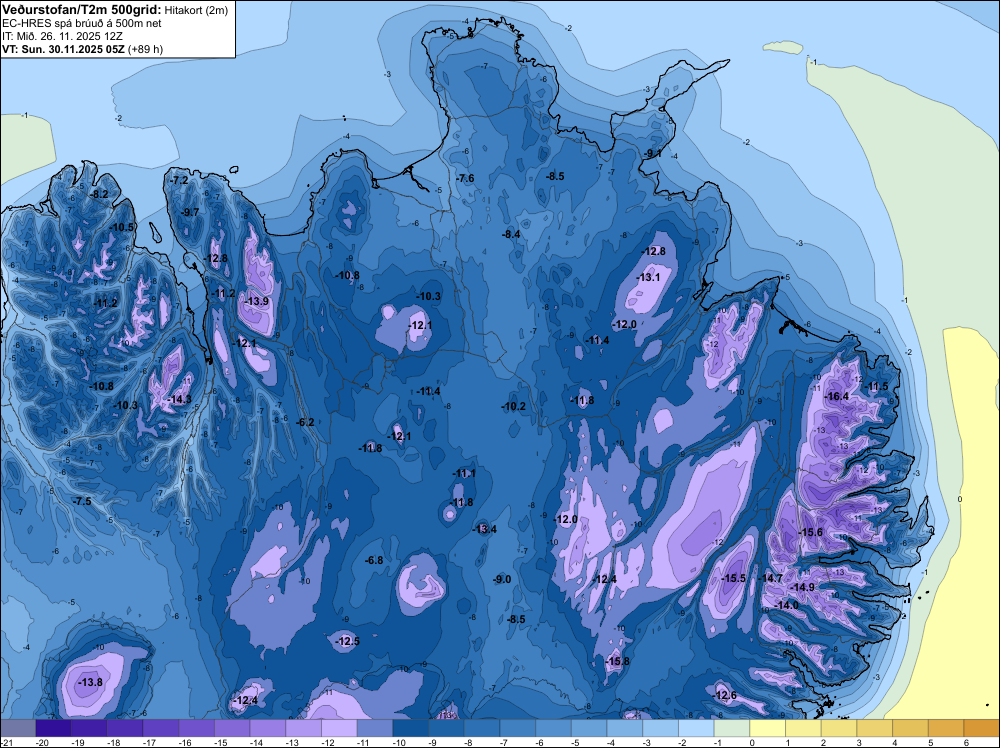Click the -11.1 temperature reading

(x=464, y=473)
